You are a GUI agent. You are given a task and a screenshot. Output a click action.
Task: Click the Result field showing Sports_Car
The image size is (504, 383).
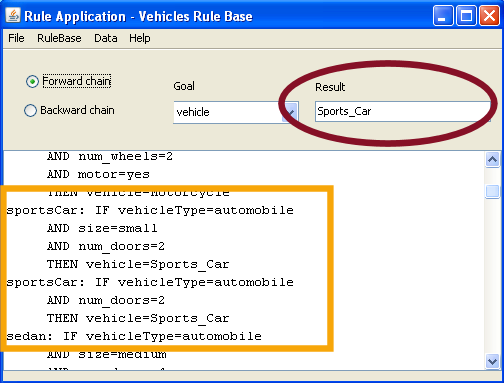[402, 111]
